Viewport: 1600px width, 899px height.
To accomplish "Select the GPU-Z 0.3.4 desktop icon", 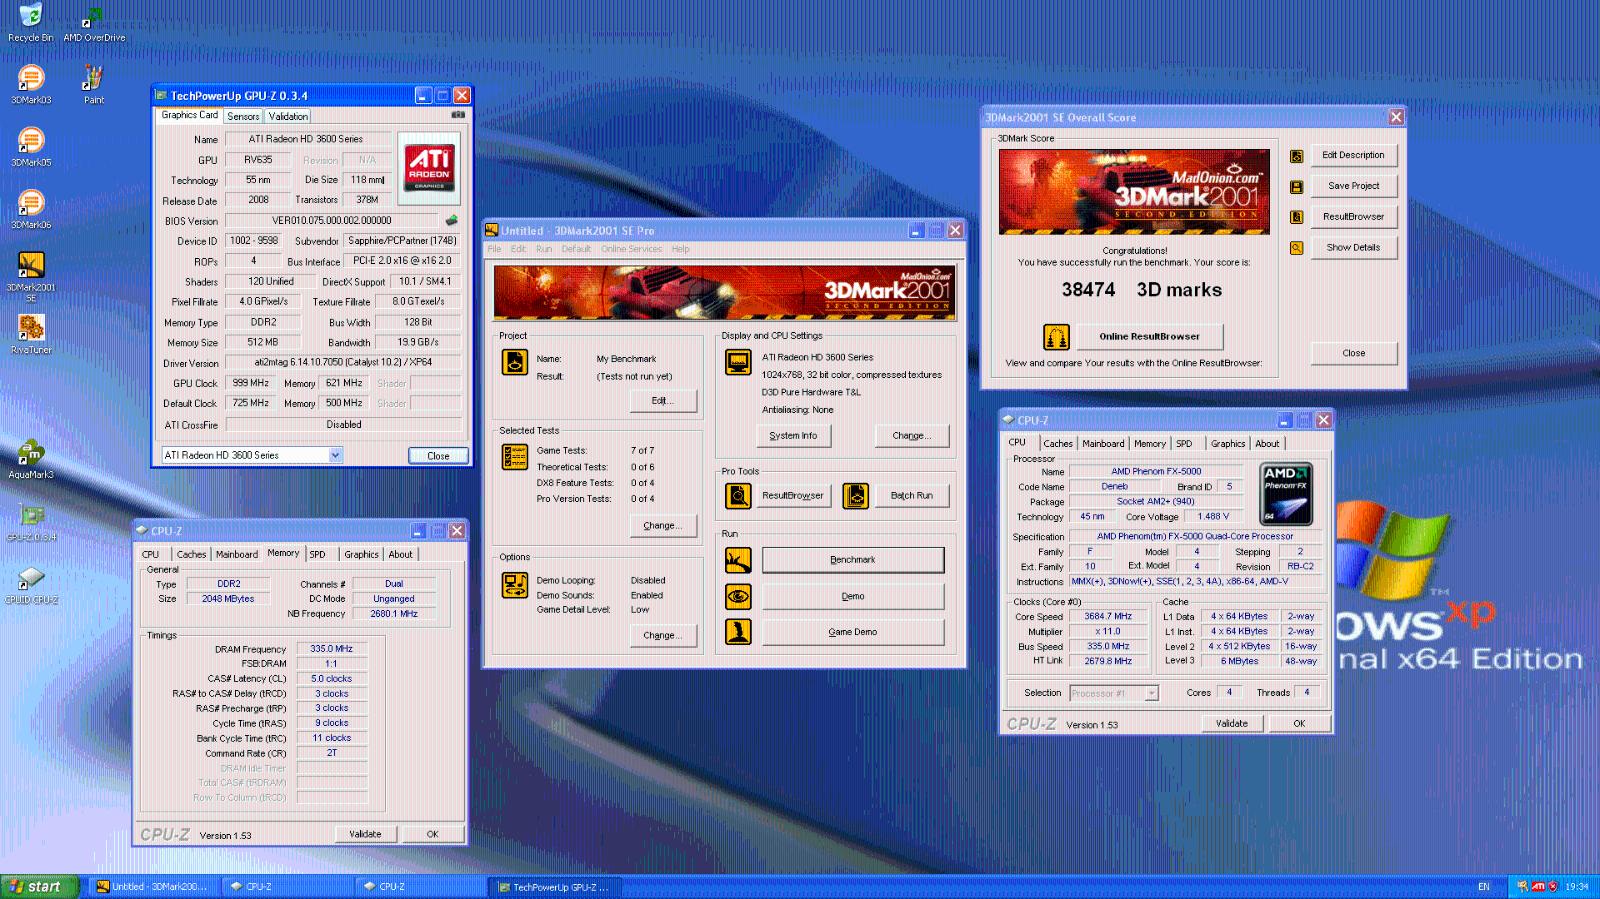I will (31, 521).
